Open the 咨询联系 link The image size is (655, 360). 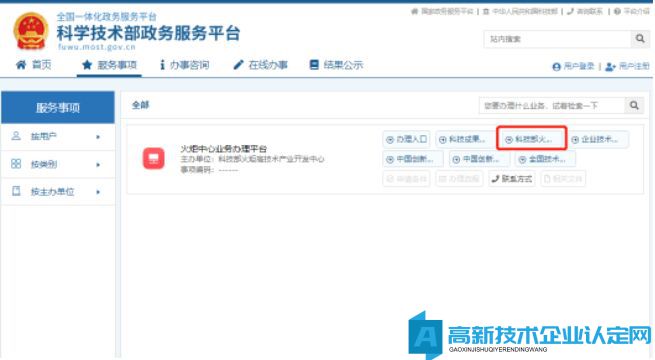tap(585, 11)
